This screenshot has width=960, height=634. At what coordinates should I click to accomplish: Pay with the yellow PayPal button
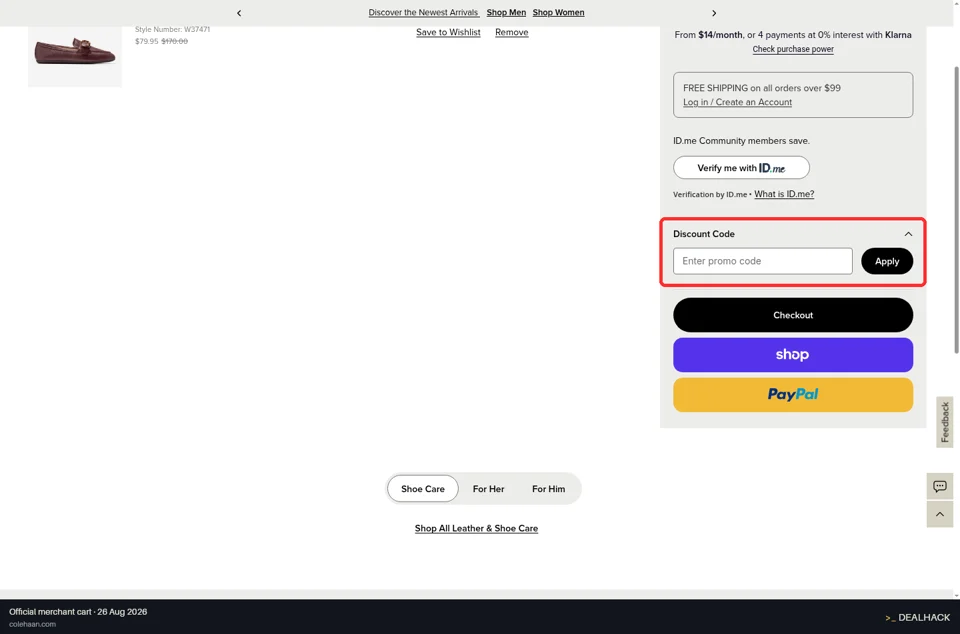click(793, 395)
